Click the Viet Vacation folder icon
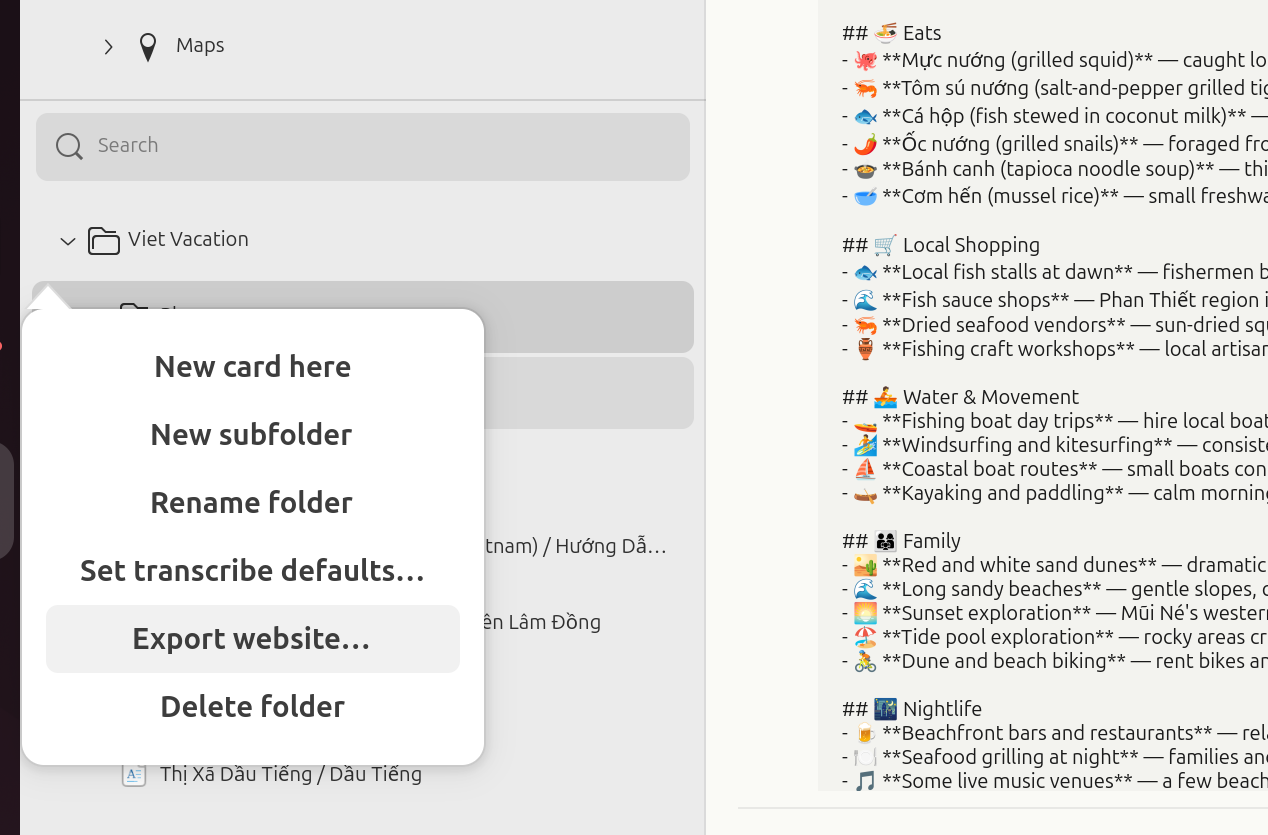The width and height of the screenshot is (1268, 835). click(104, 240)
